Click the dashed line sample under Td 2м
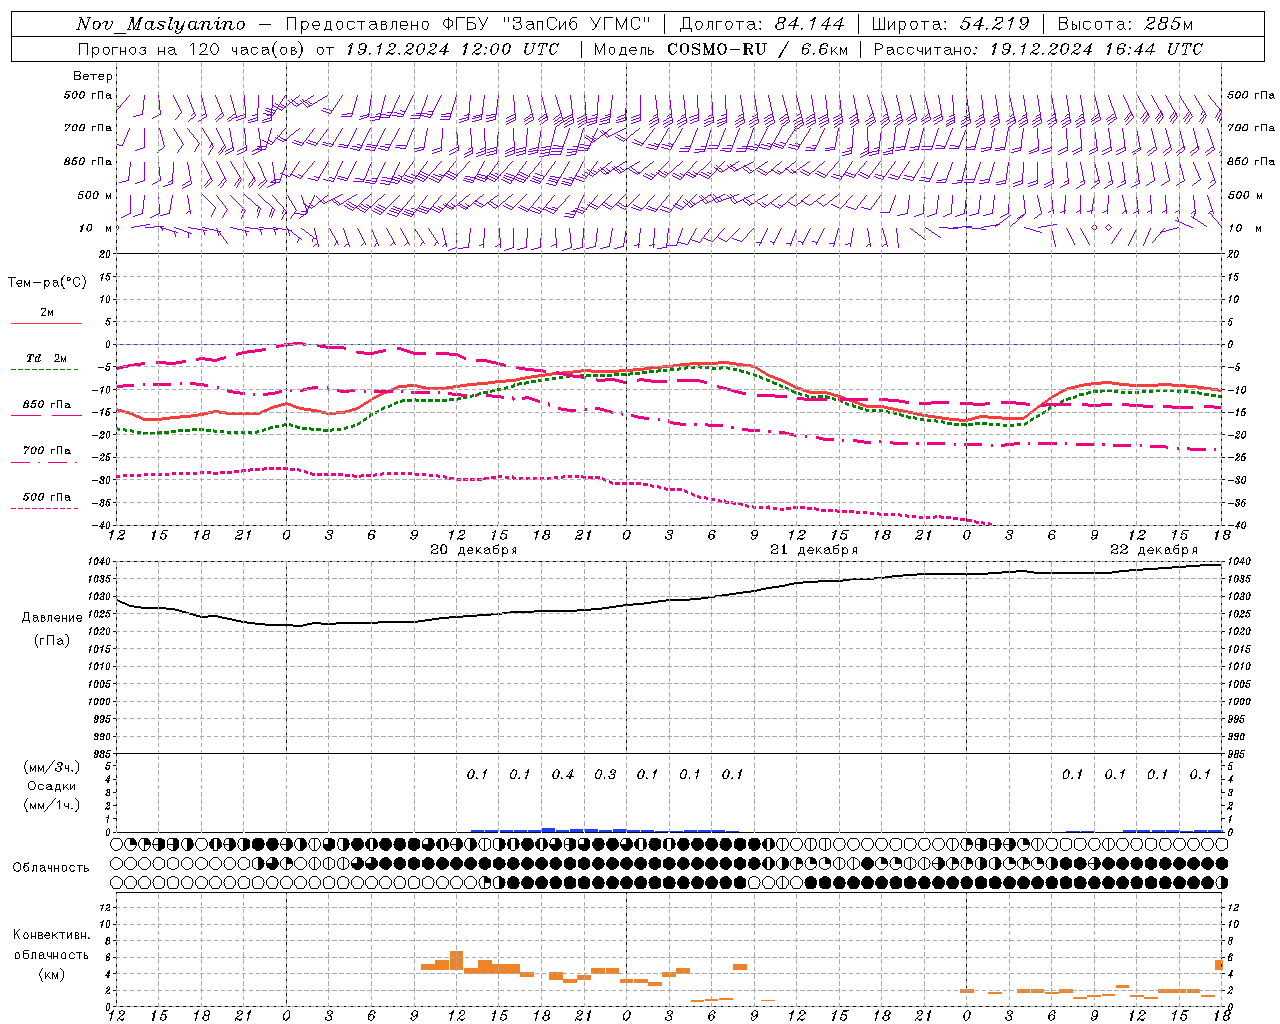Screen dimensions: 1280x1024 click(46, 370)
